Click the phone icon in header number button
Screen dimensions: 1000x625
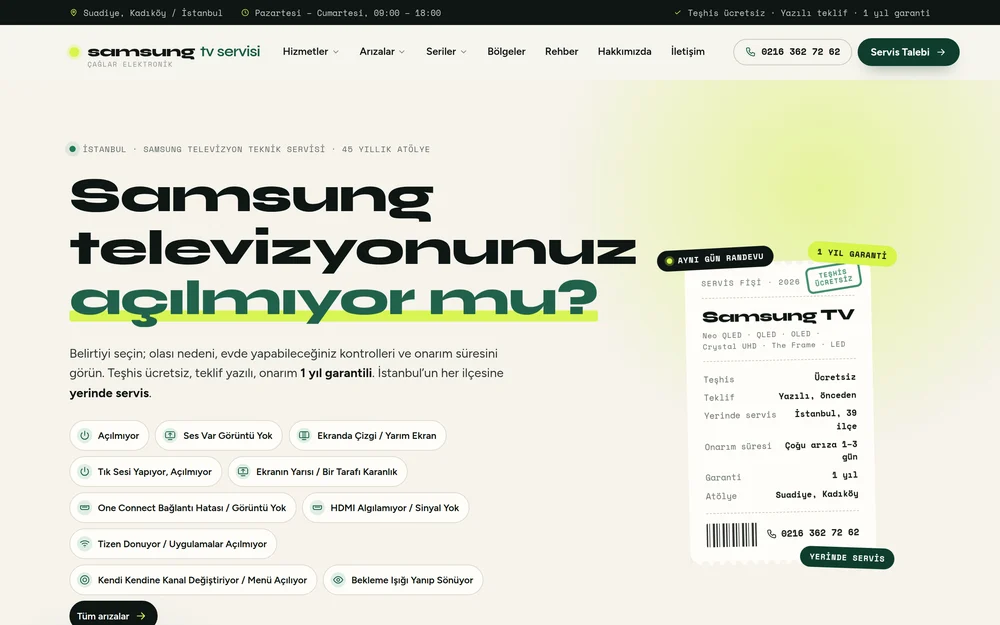[751, 52]
